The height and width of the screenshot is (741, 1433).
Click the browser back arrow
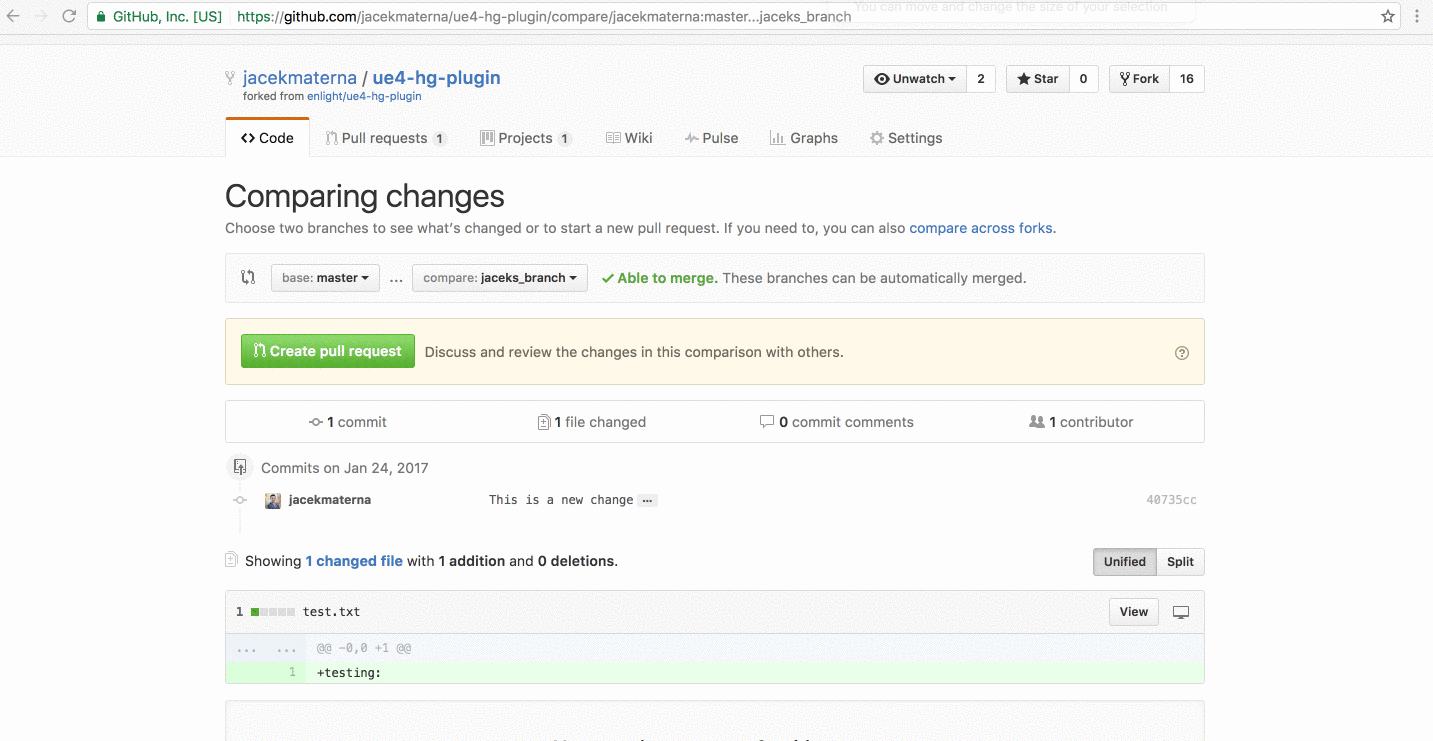coord(13,16)
